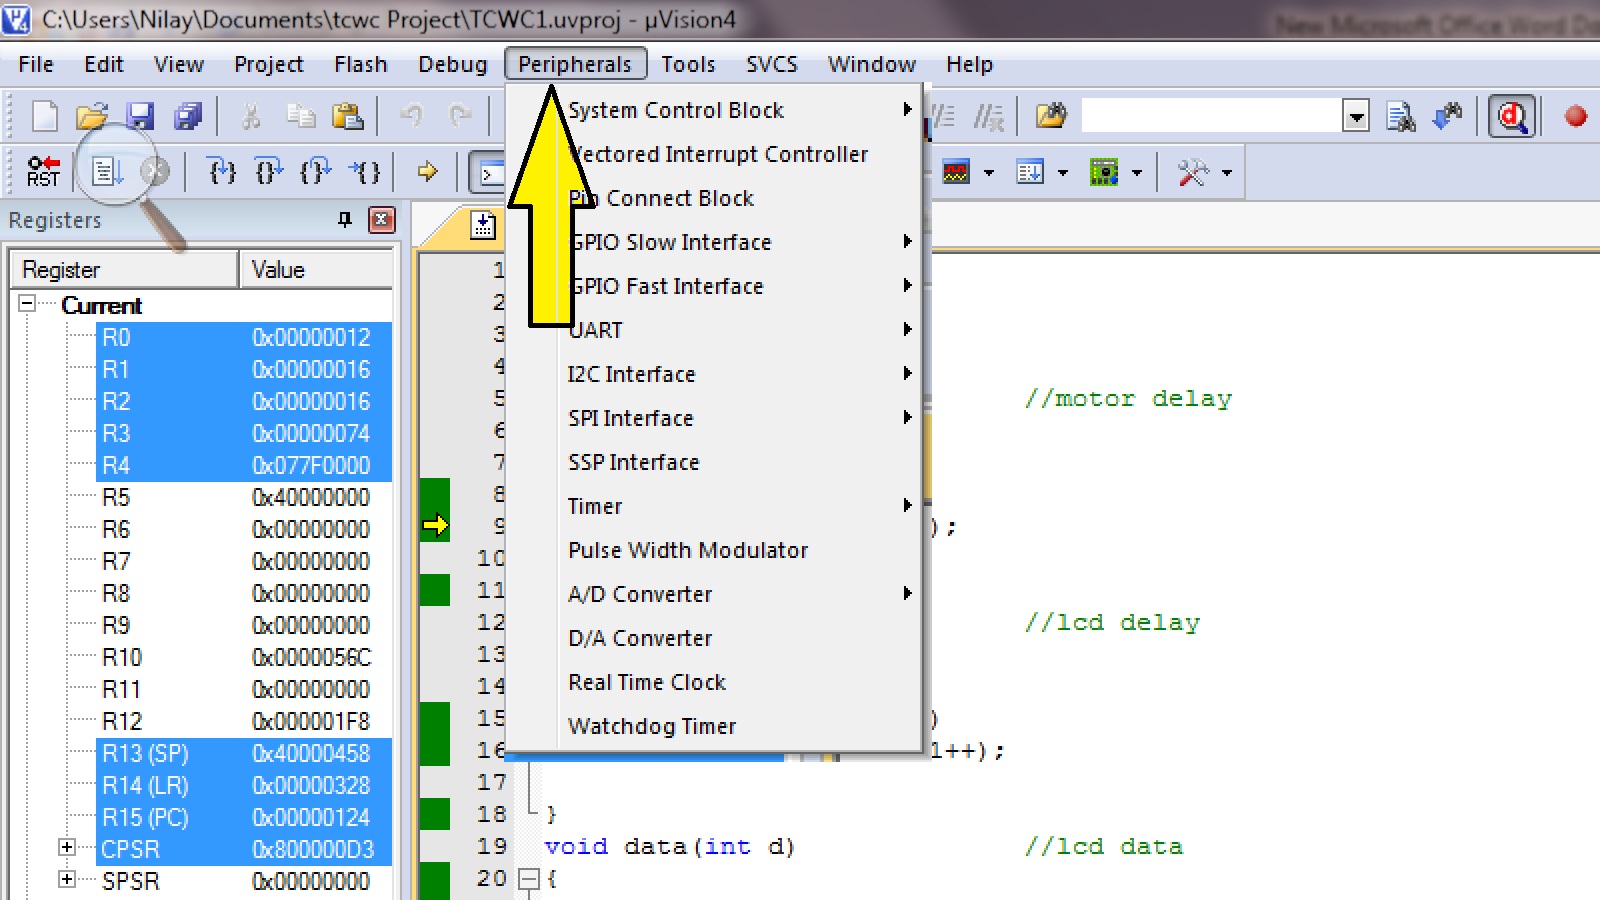Screen dimensions: 1600x900
Task: Open a file with the Open icon
Action: [x=92, y=117]
